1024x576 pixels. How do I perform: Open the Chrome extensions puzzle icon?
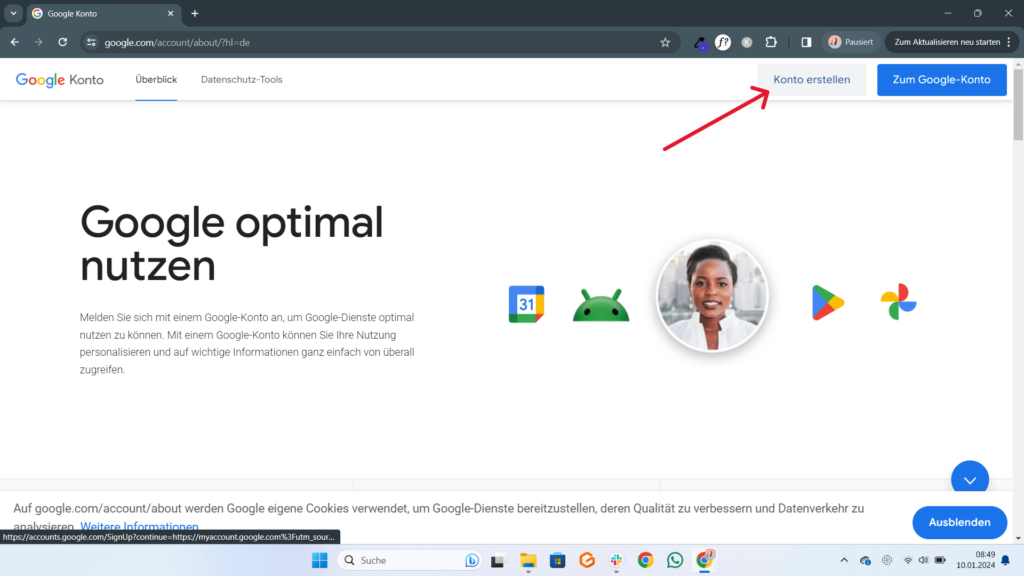tap(771, 42)
